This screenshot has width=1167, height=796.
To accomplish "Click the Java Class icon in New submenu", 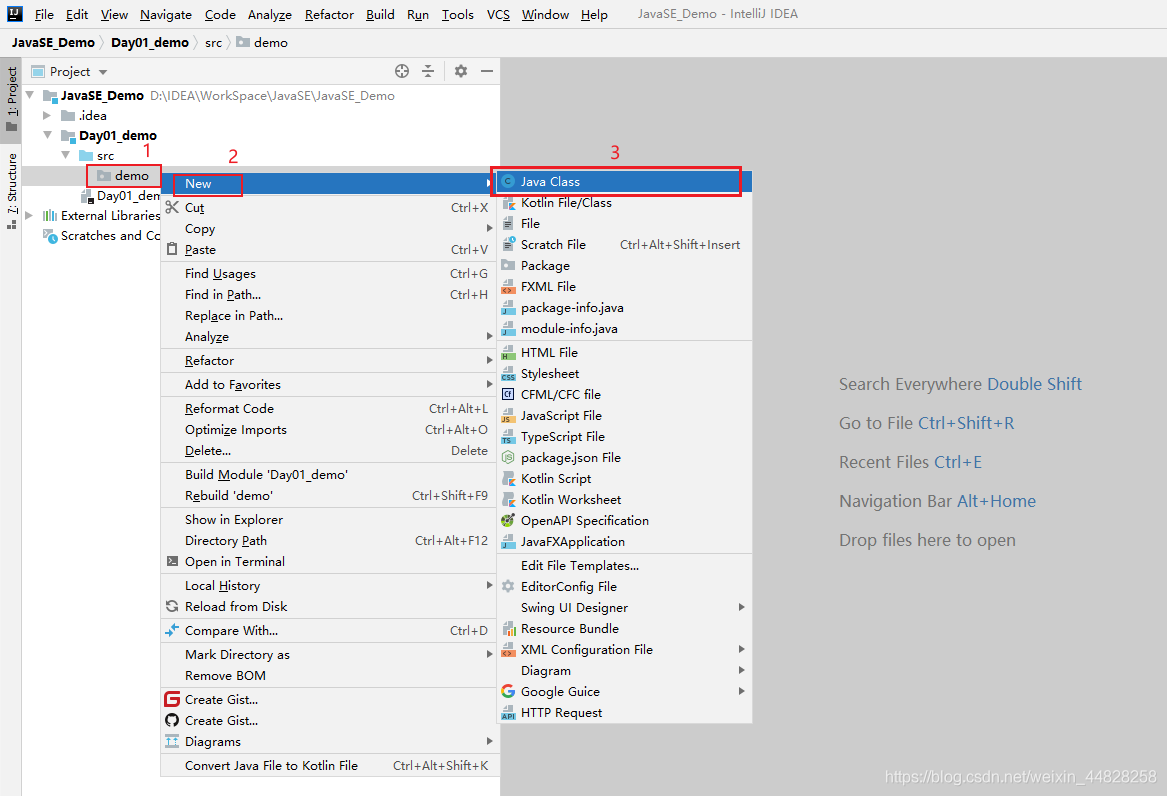I will click(508, 182).
